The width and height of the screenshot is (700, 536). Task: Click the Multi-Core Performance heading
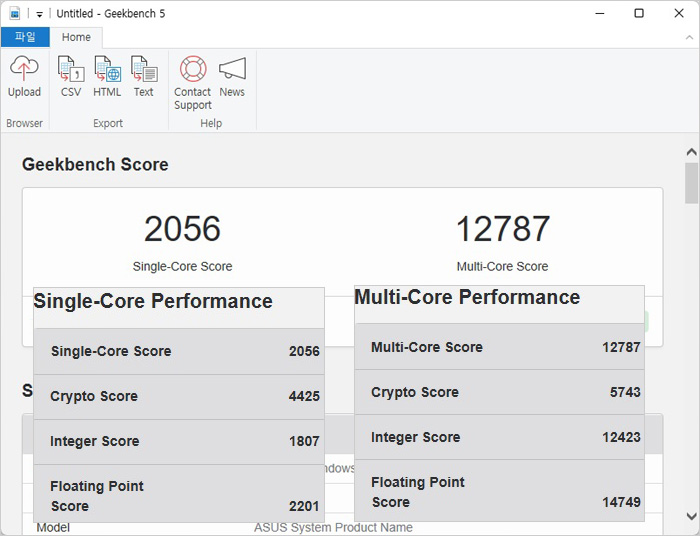point(467,297)
